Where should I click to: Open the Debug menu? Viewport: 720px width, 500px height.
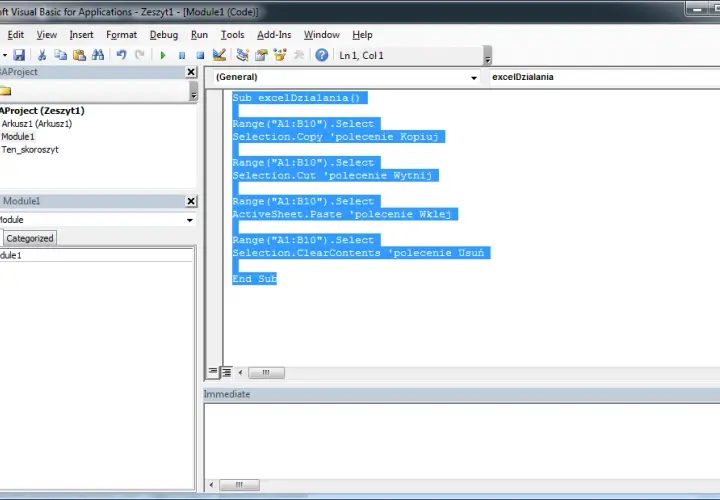(x=164, y=35)
